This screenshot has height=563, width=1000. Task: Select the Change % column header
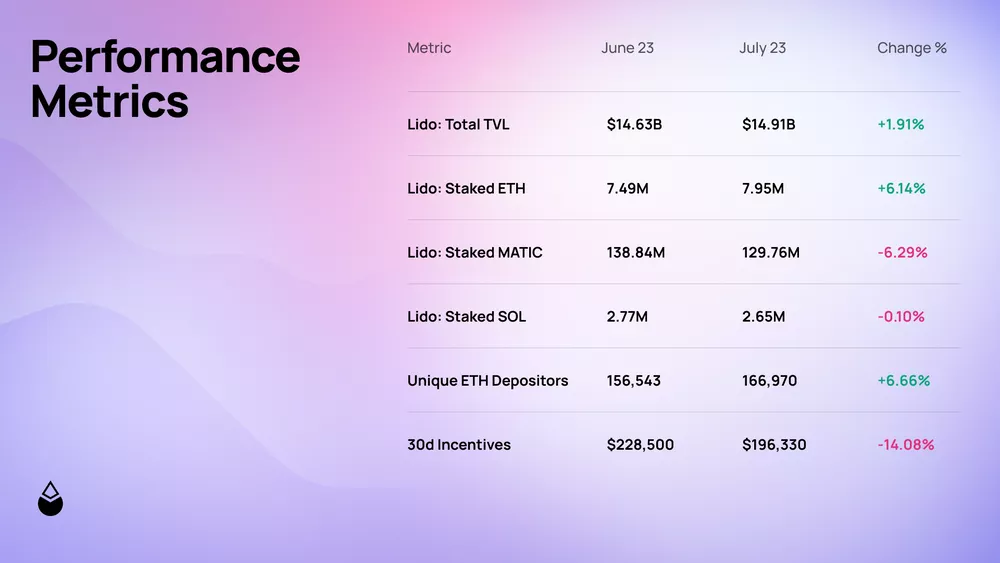(911, 48)
